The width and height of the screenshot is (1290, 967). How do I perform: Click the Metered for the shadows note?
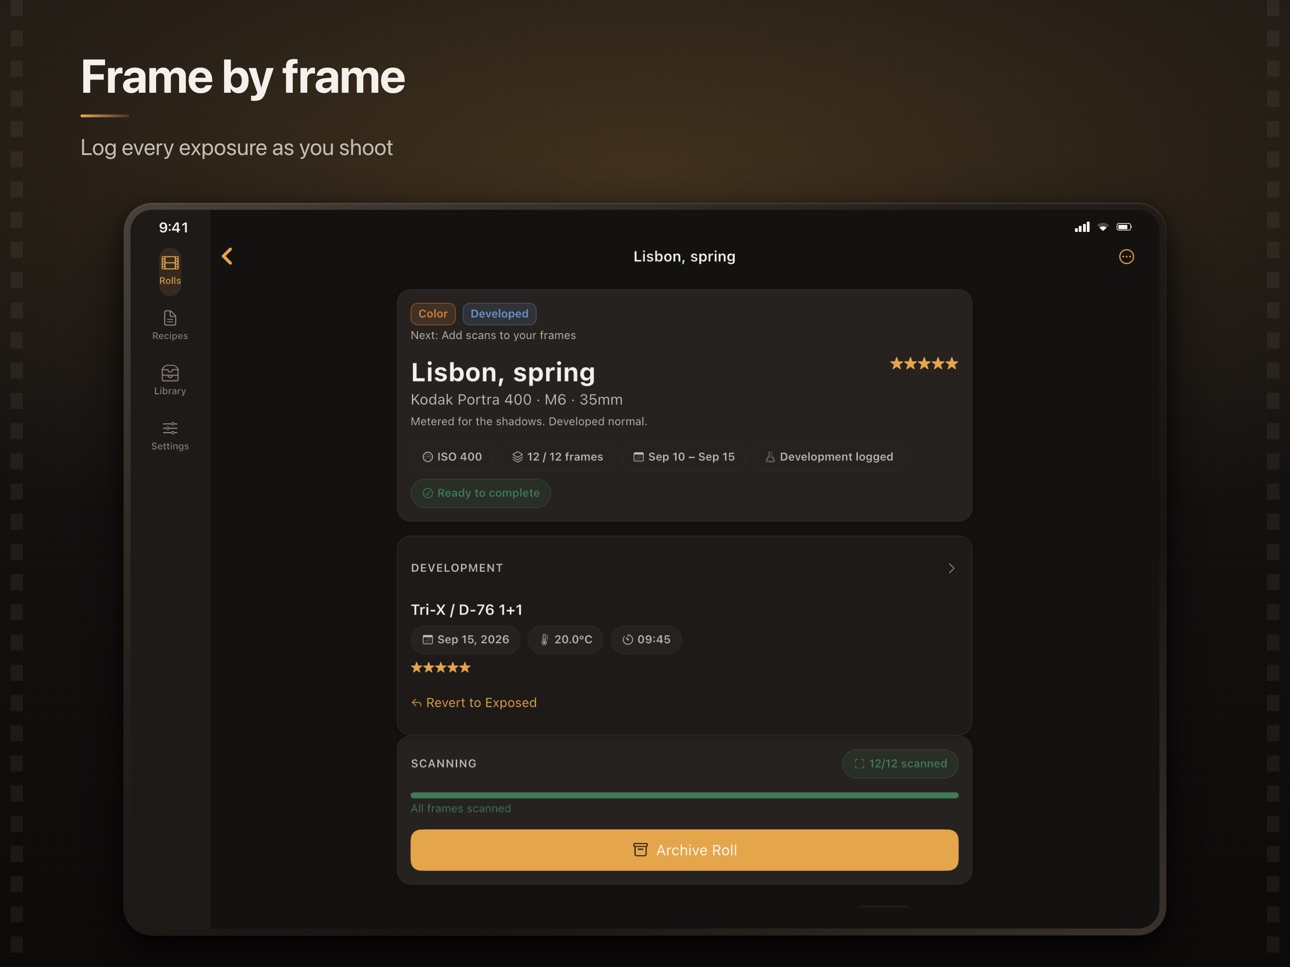click(529, 422)
